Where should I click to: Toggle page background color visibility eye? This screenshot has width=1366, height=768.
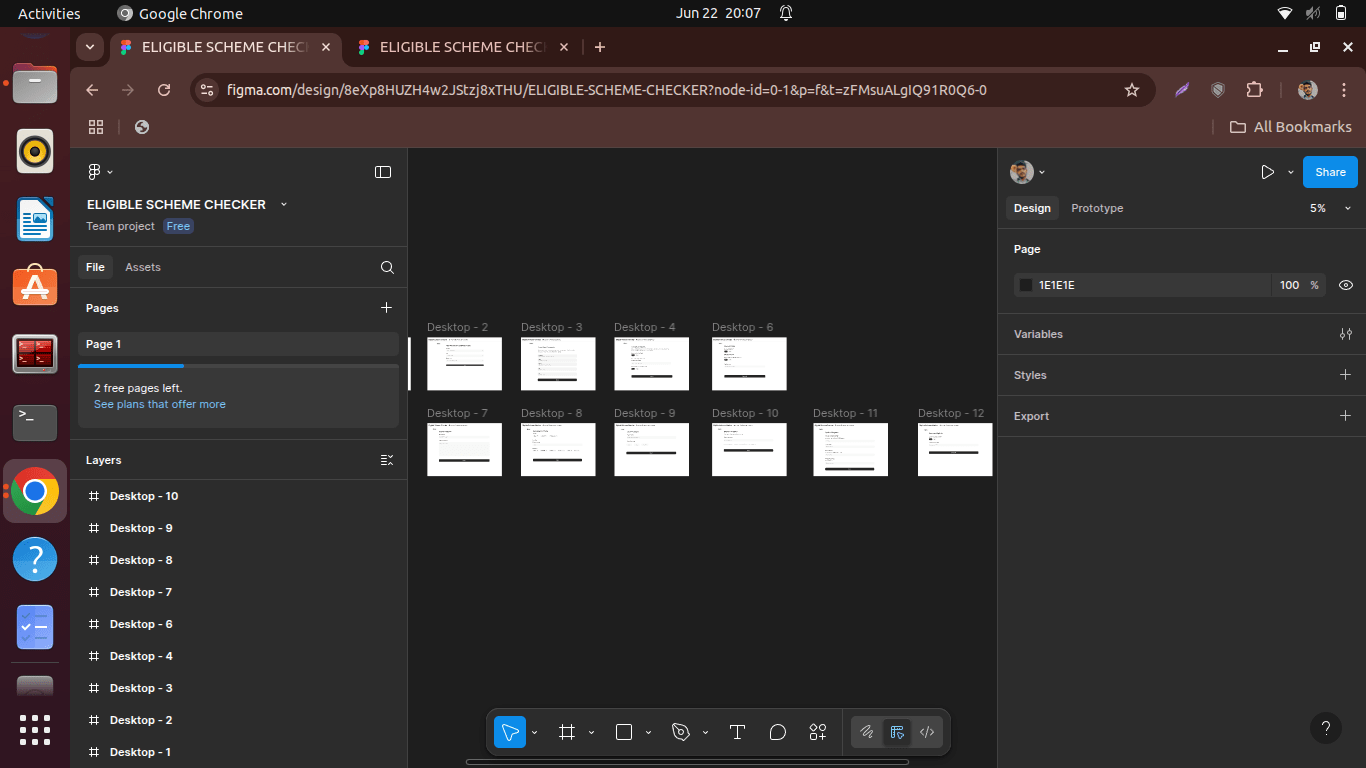point(1345,285)
